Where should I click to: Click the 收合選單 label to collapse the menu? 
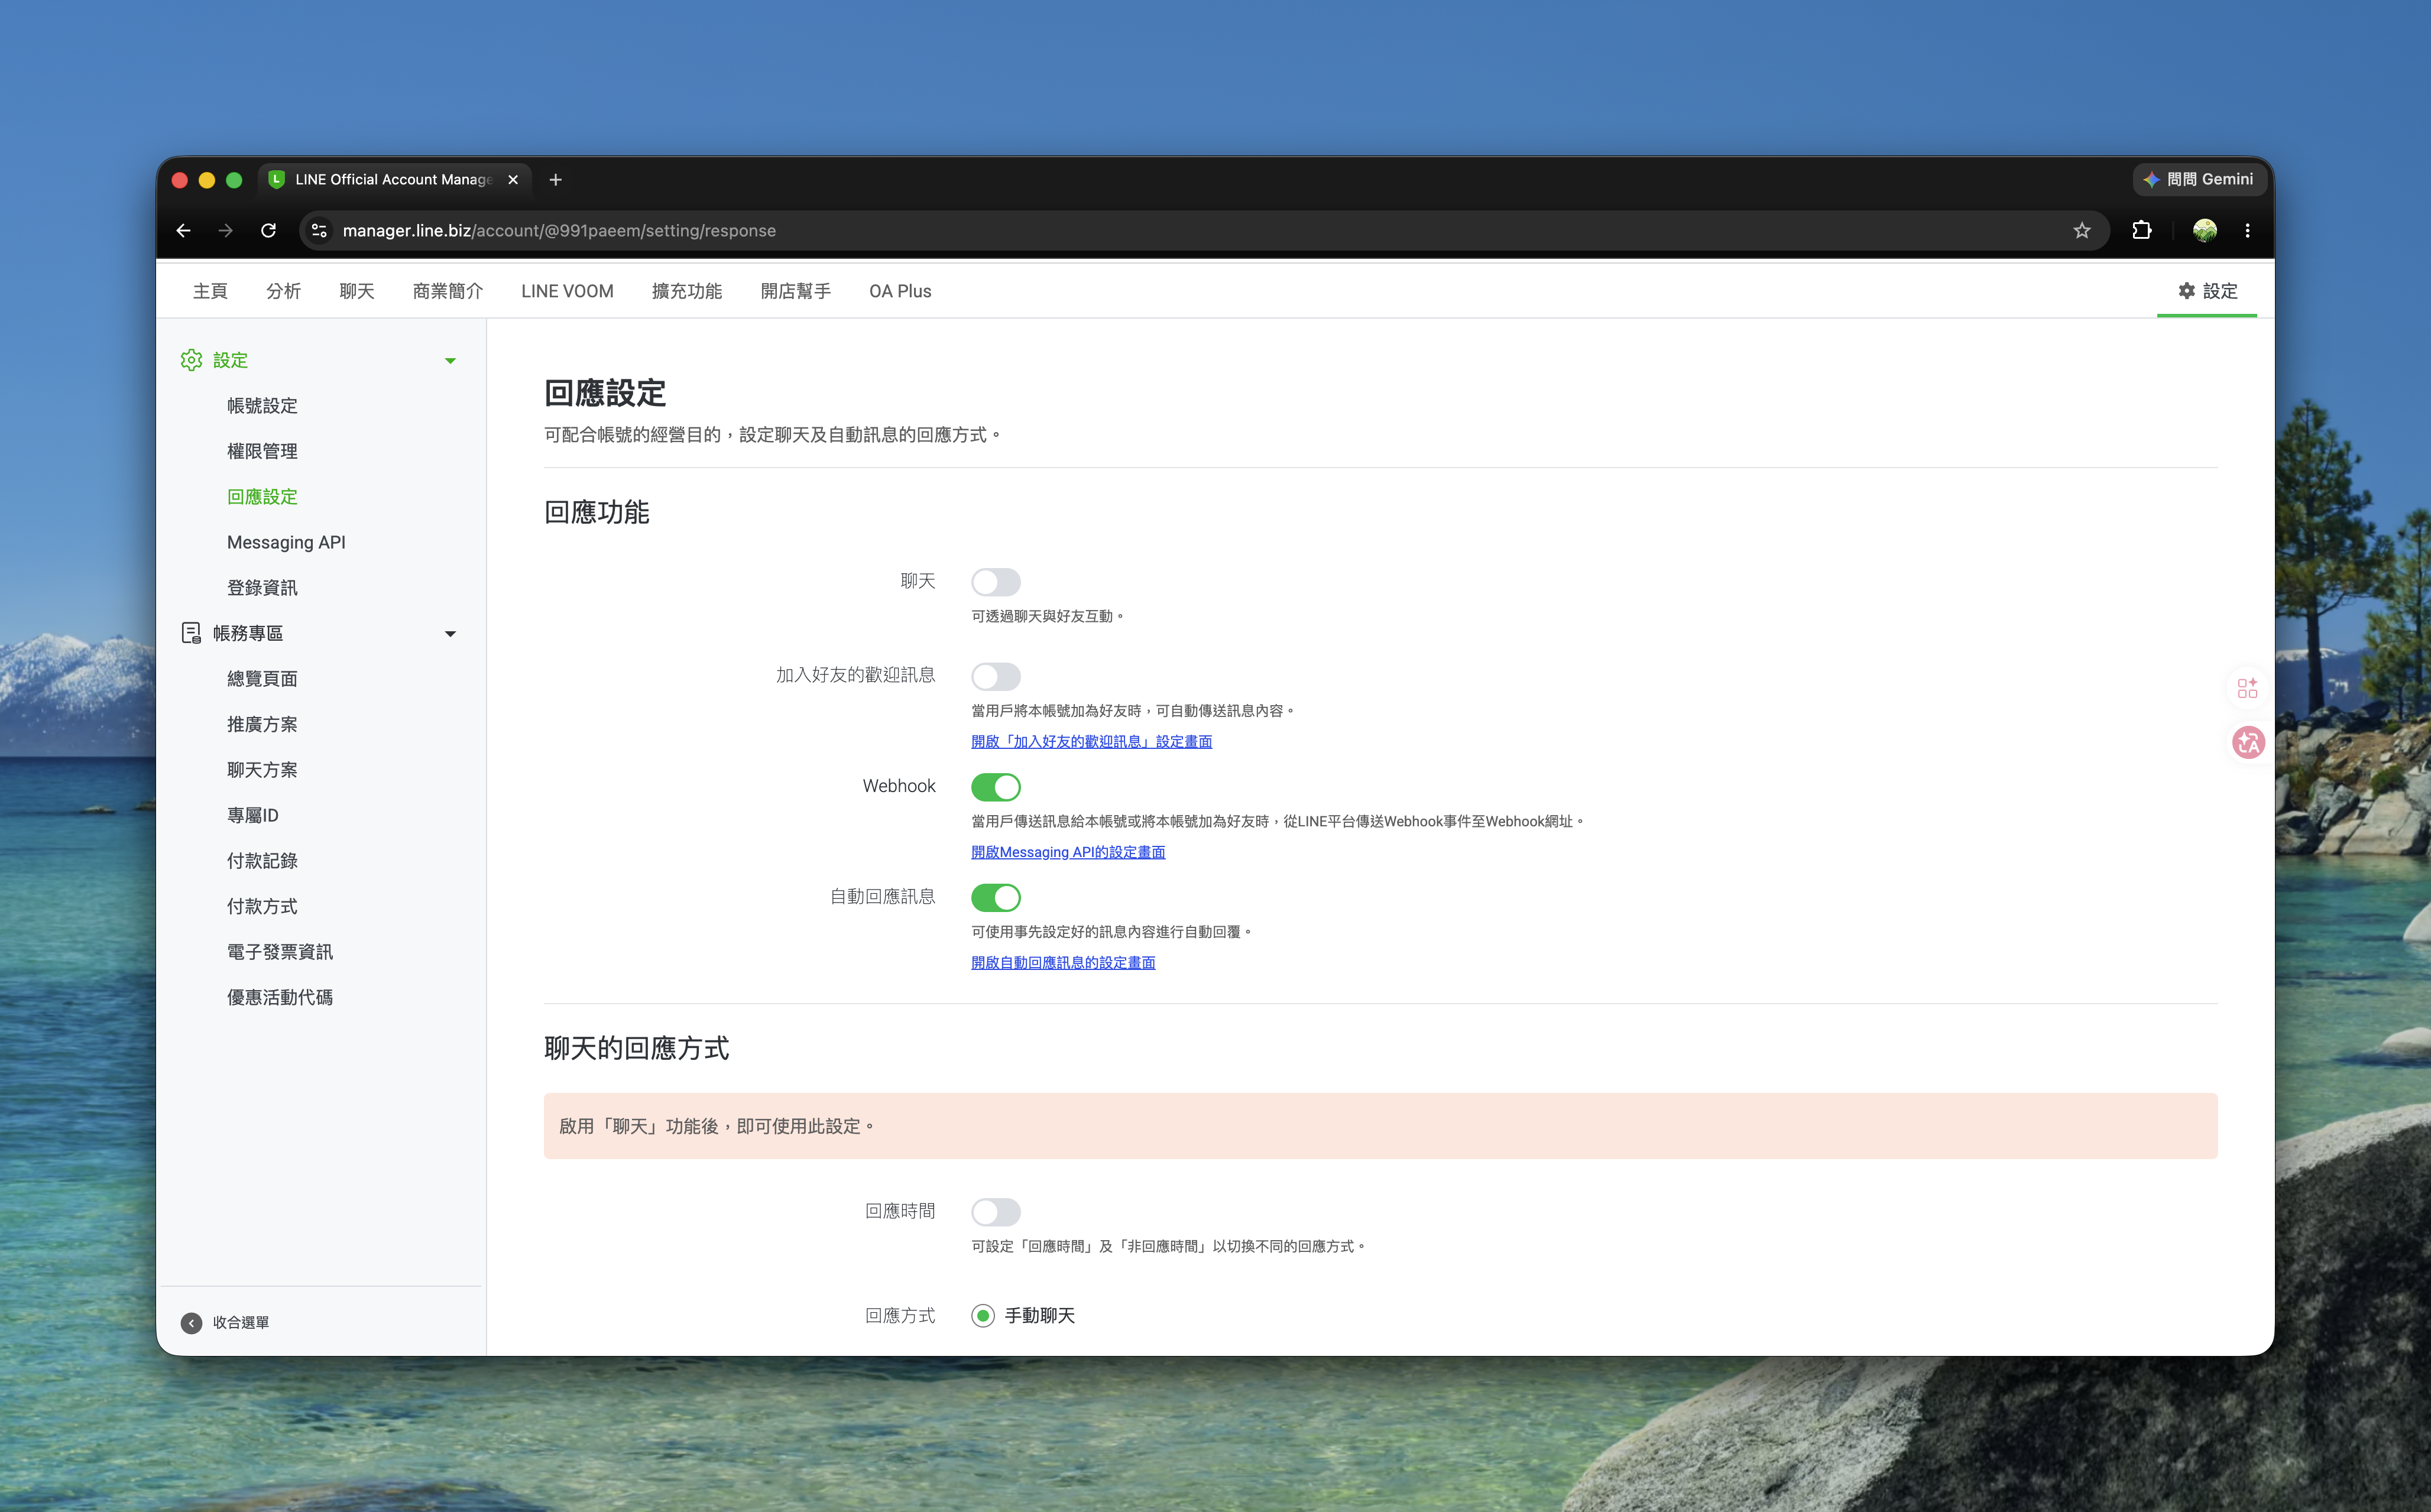click(241, 1323)
